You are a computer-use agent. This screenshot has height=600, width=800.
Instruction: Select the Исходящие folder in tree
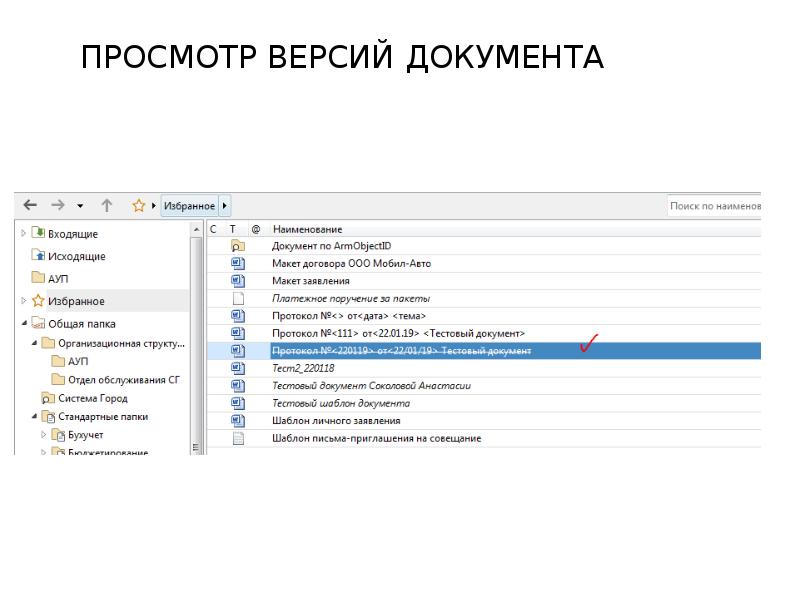pos(76,256)
